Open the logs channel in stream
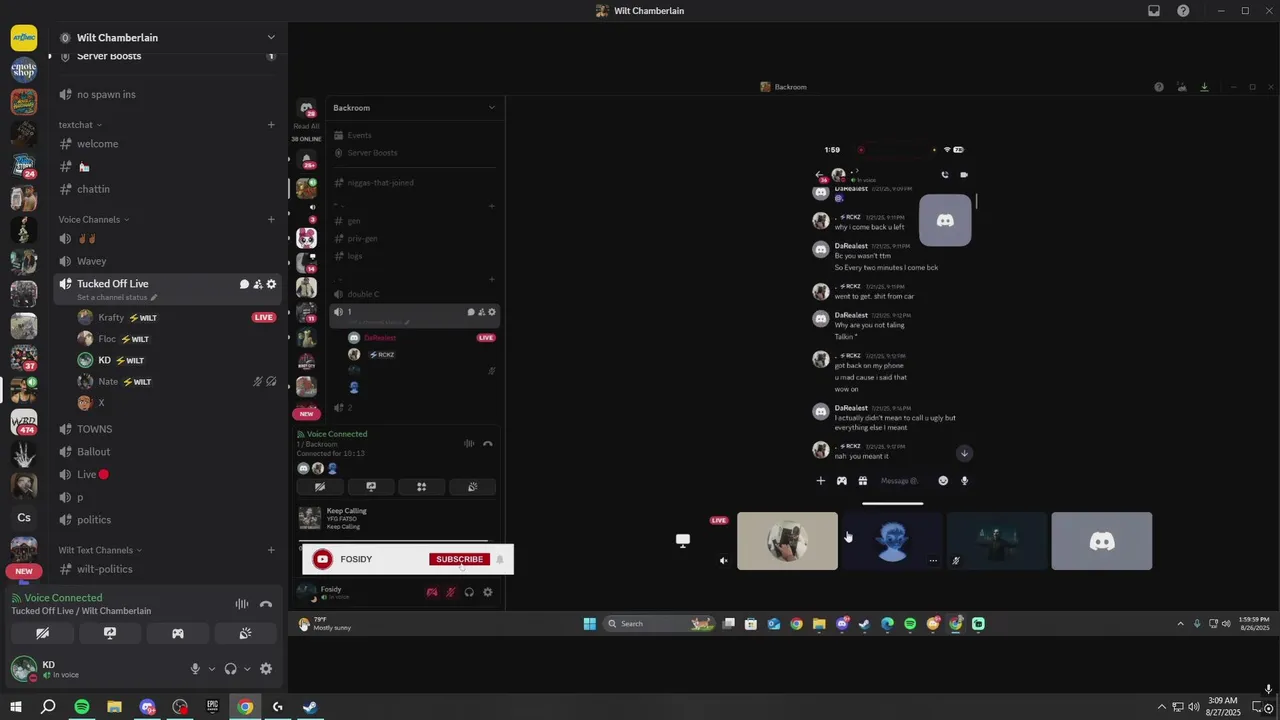The image size is (1280, 720). click(355, 256)
